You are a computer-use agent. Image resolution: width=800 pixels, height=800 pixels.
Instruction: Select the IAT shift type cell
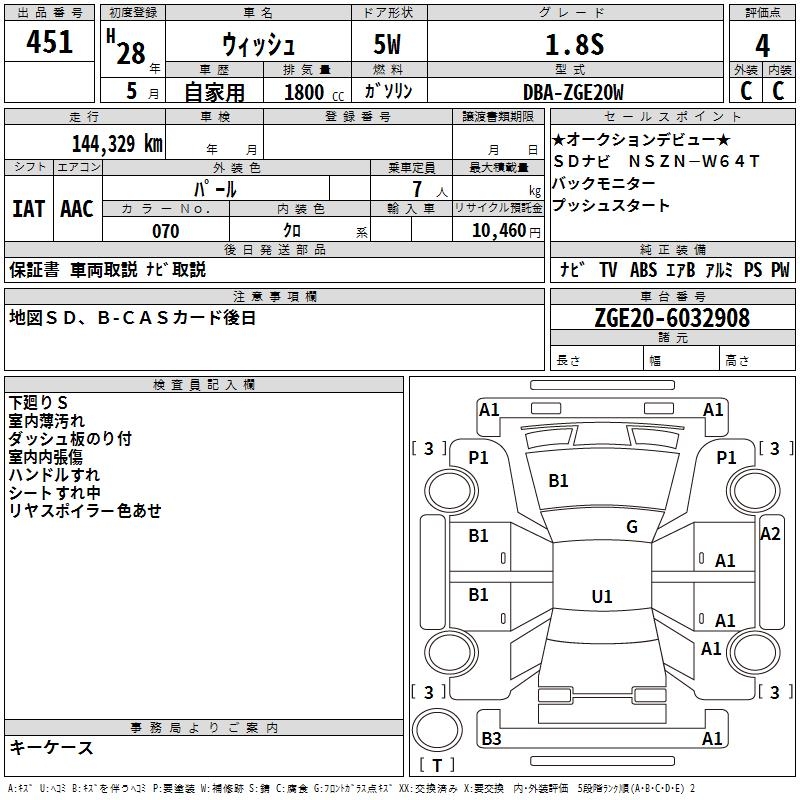click(x=28, y=209)
